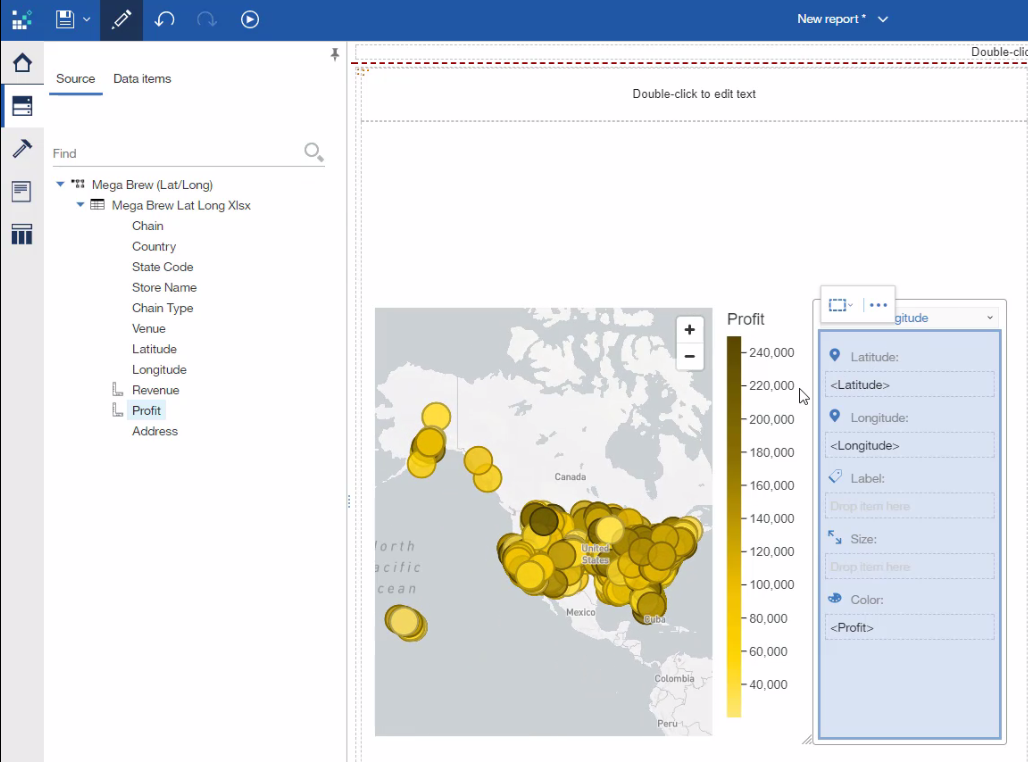Click the Find search input field
Viewport: 1028px width, 762px height.
click(175, 153)
